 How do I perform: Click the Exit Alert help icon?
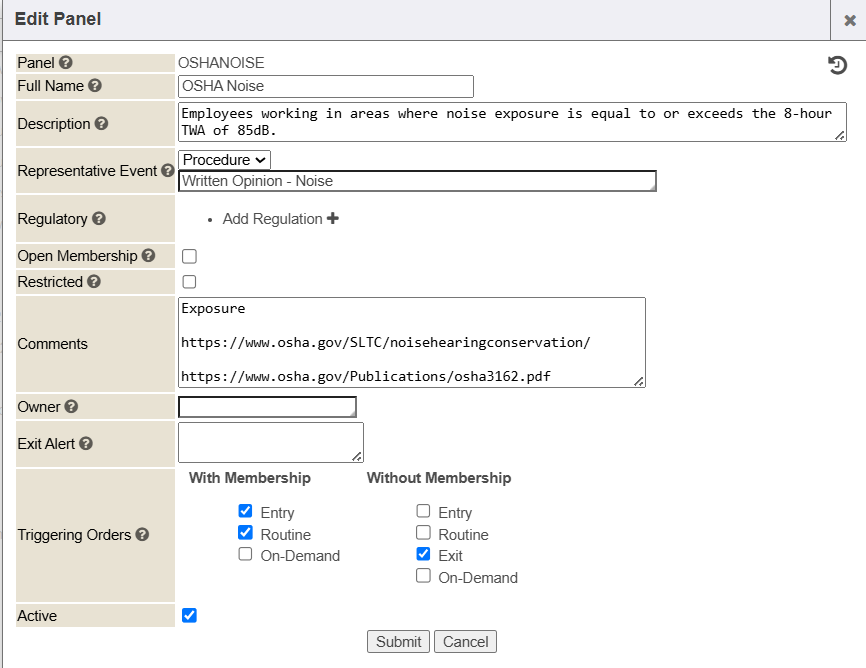pyautogui.click(x=86, y=443)
